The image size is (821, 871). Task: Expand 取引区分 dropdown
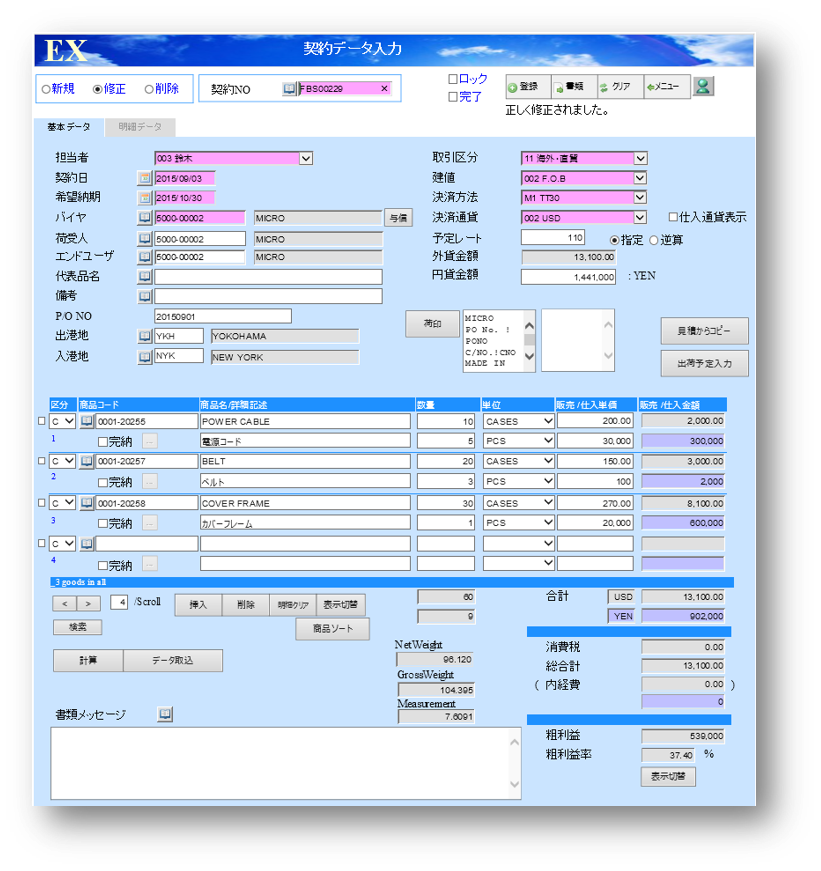coord(640,158)
